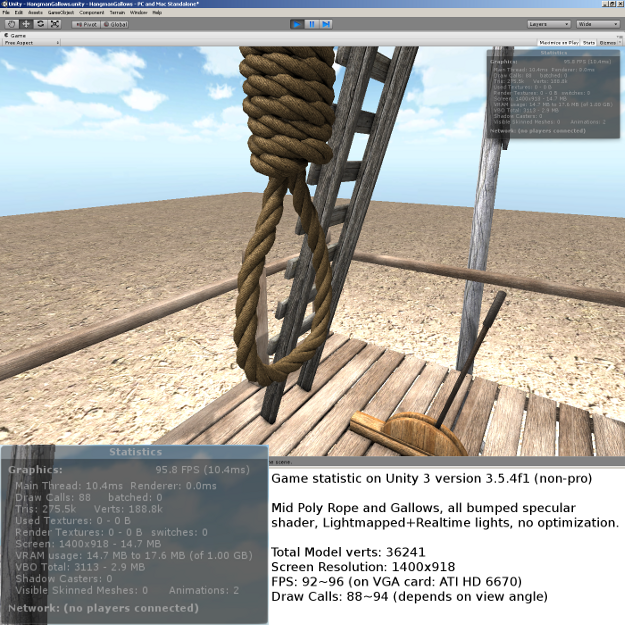Screen dimensions: 625x625
Task: Open the Wide layout dropdown
Action: (598, 24)
